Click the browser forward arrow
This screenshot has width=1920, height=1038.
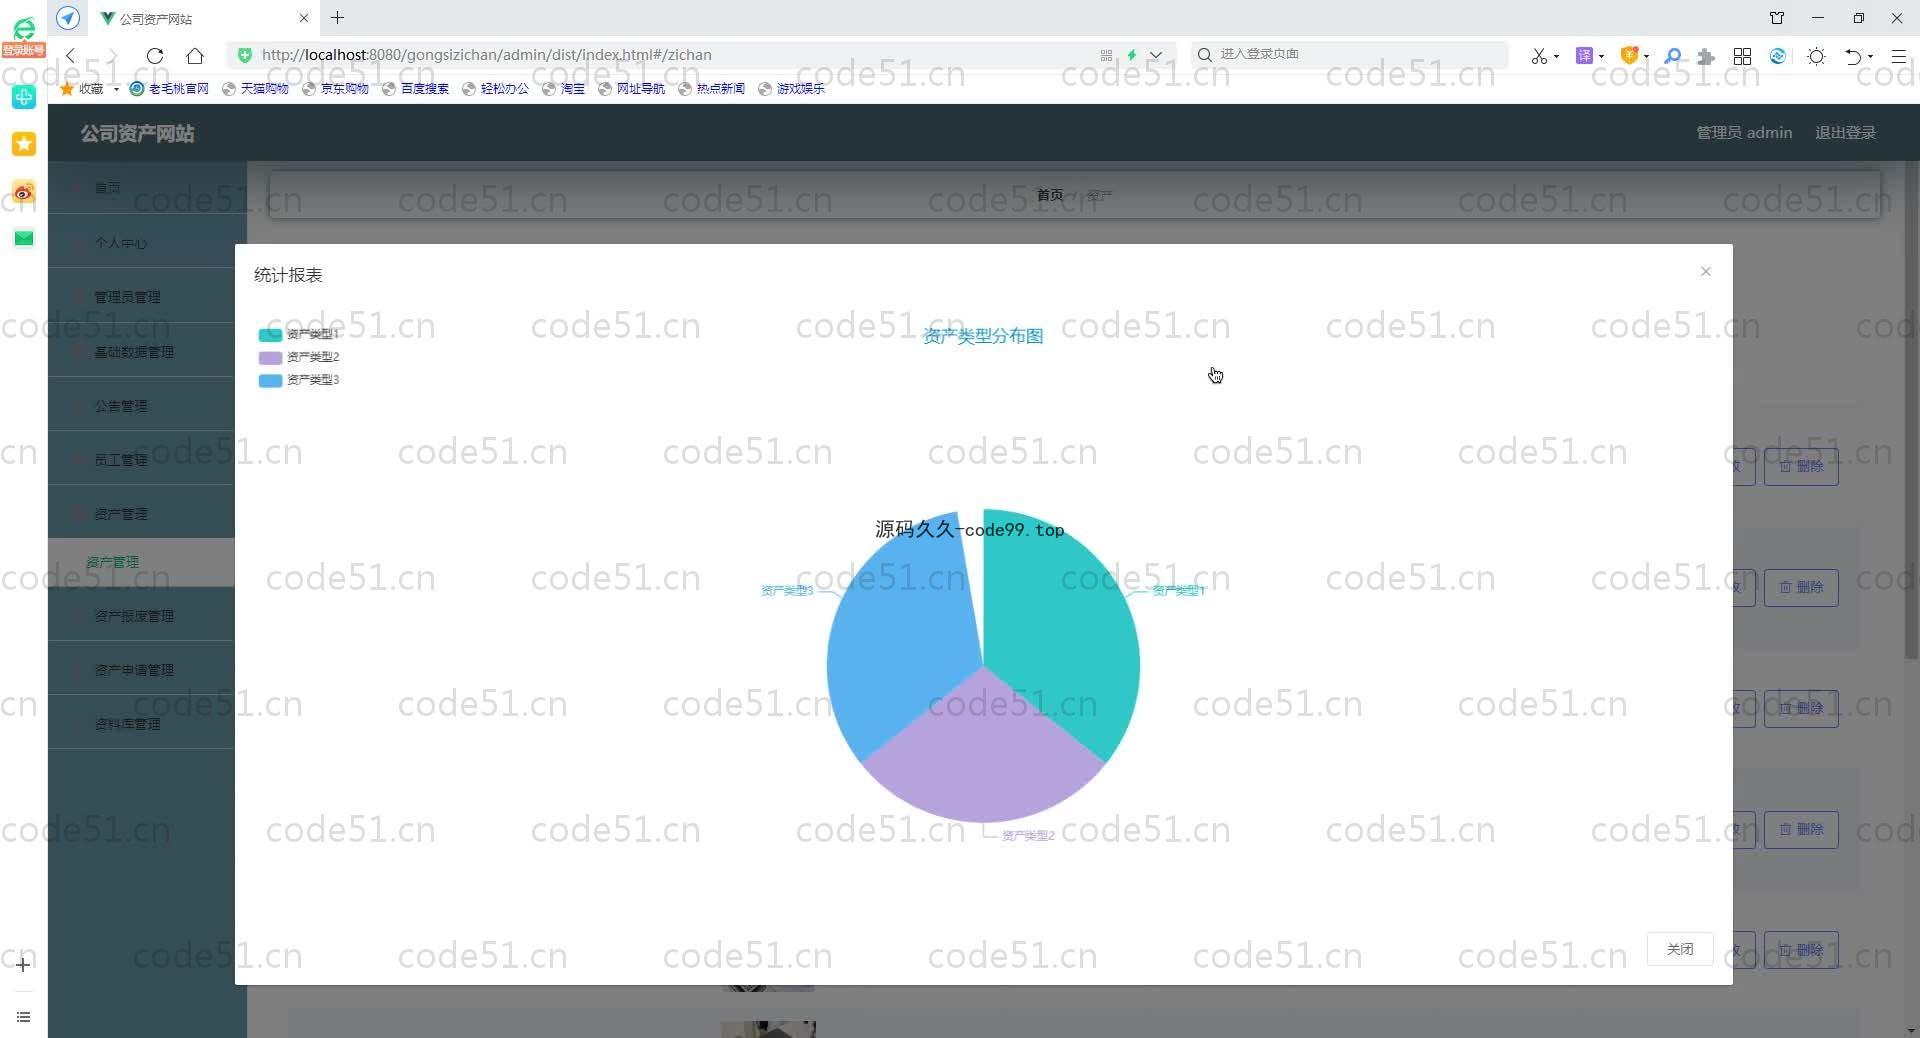[112, 55]
